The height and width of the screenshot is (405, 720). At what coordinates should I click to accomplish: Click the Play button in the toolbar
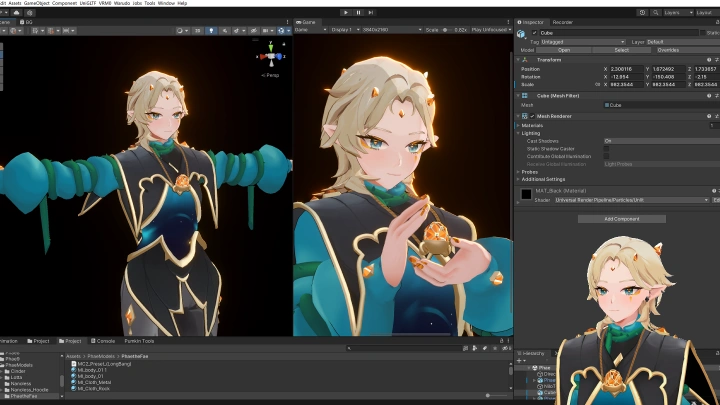click(x=346, y=13)
